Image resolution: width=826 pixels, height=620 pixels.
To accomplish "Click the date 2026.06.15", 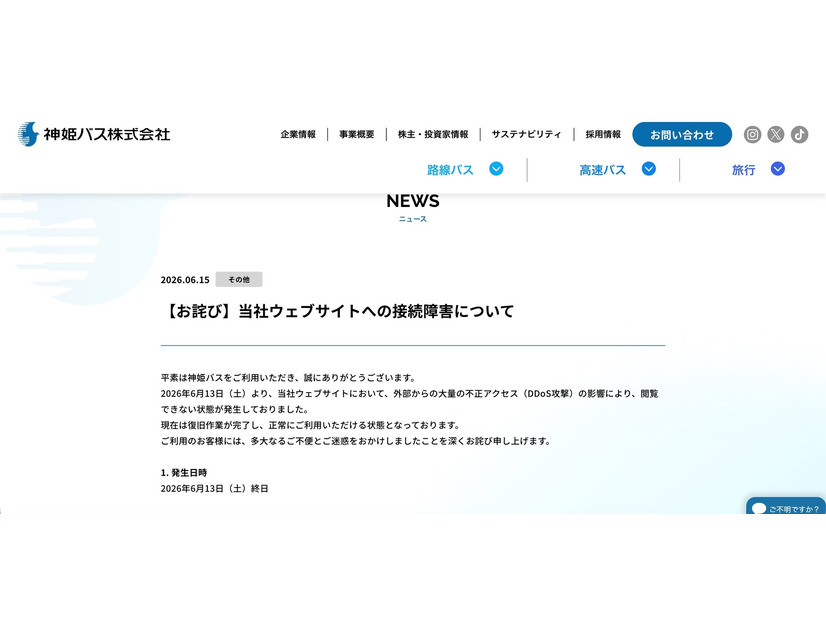I will click(x=185, y=280).
